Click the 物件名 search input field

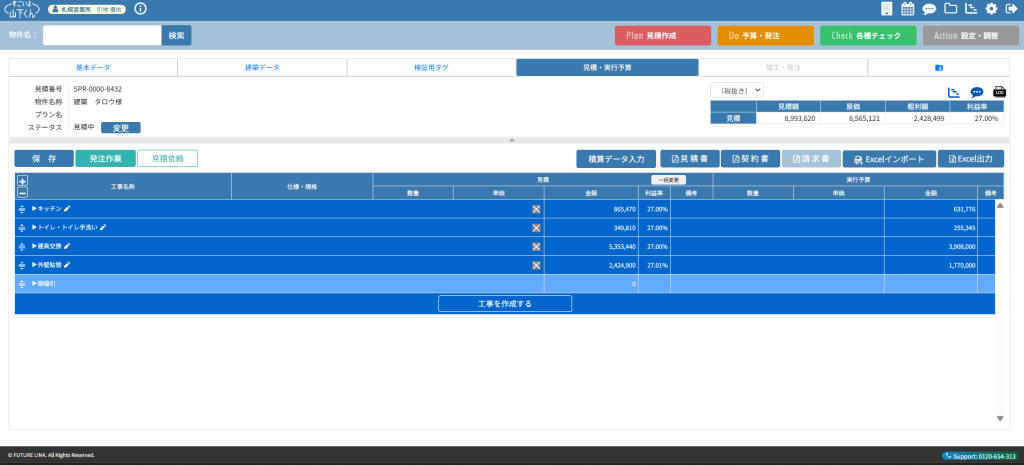click(x=102, y=35)
